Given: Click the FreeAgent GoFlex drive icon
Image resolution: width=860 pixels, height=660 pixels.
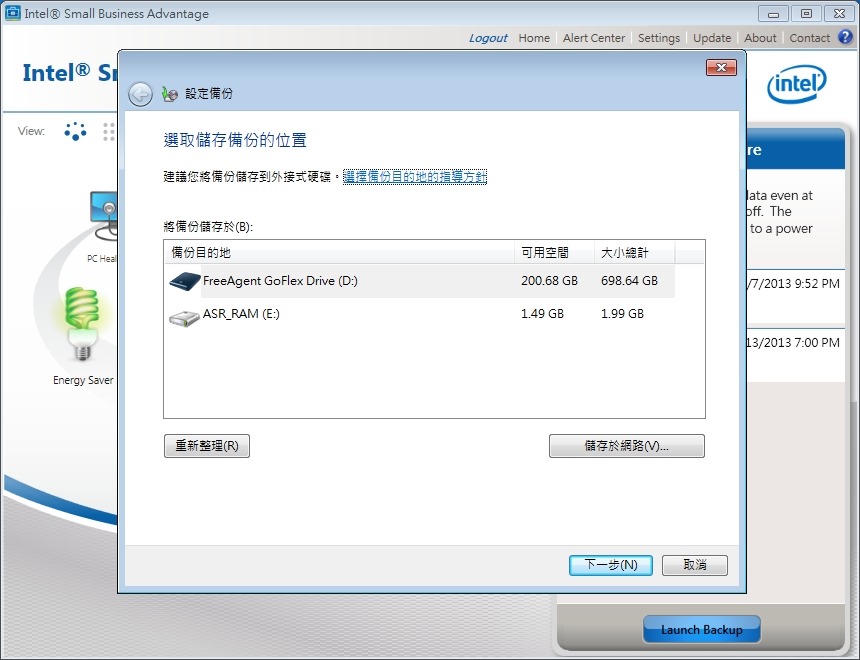Looking at the screenshot, I should click(184, 281).
